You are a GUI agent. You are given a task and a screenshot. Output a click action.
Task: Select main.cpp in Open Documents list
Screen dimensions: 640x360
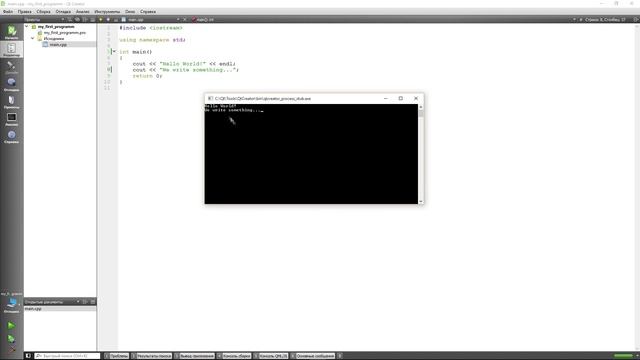coord(60,309)
